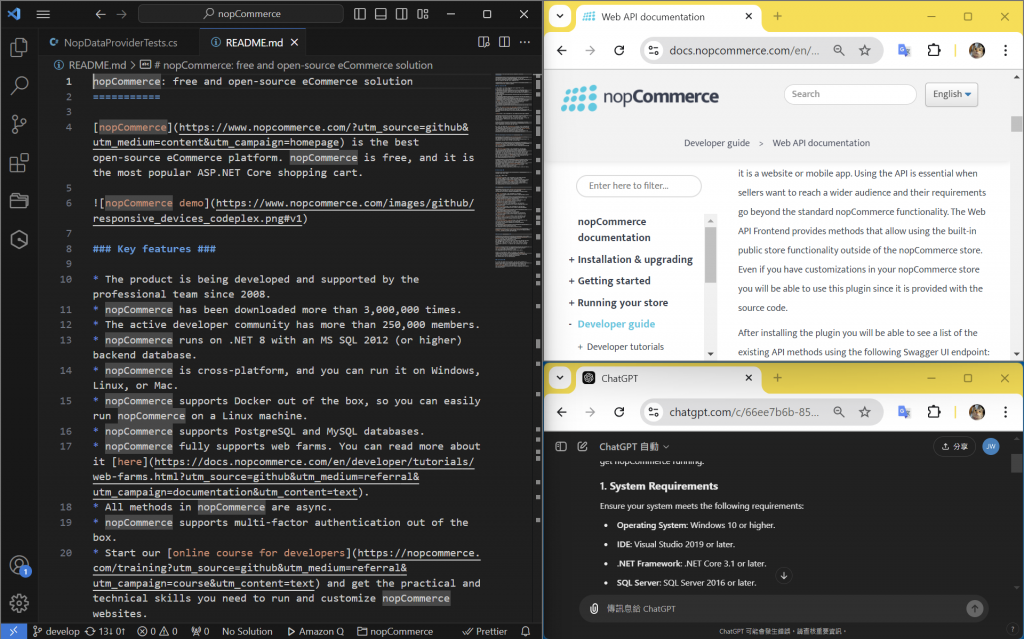The width and height of the screenshot is (1024, 639).
Task: Go forward in VS Code navigation history
Action: [x=121, y=14]
